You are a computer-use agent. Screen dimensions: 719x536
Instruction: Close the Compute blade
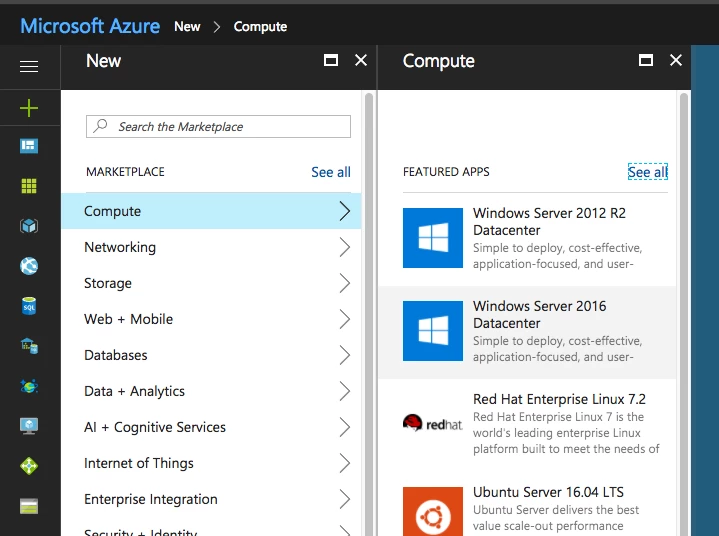[676, 60]
